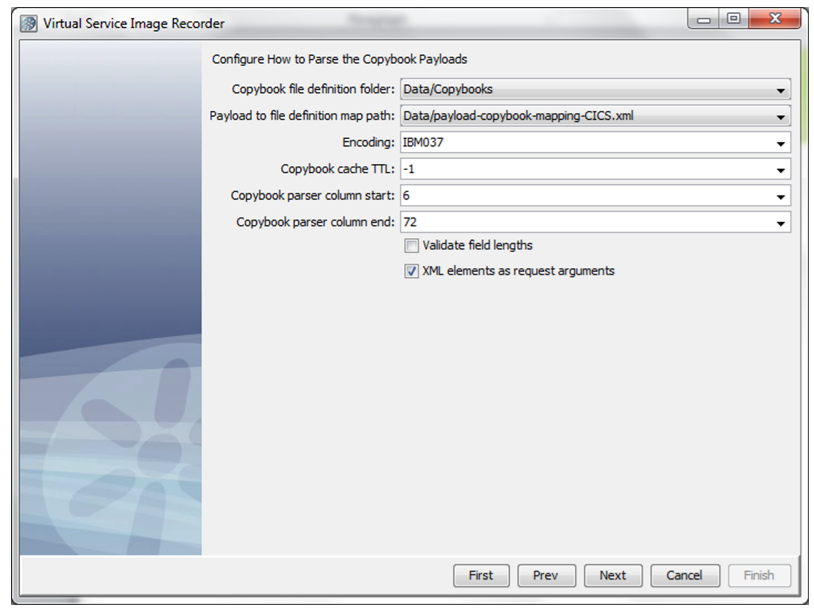Expand the Payload to file definition map path dropdown

[780, 116]
